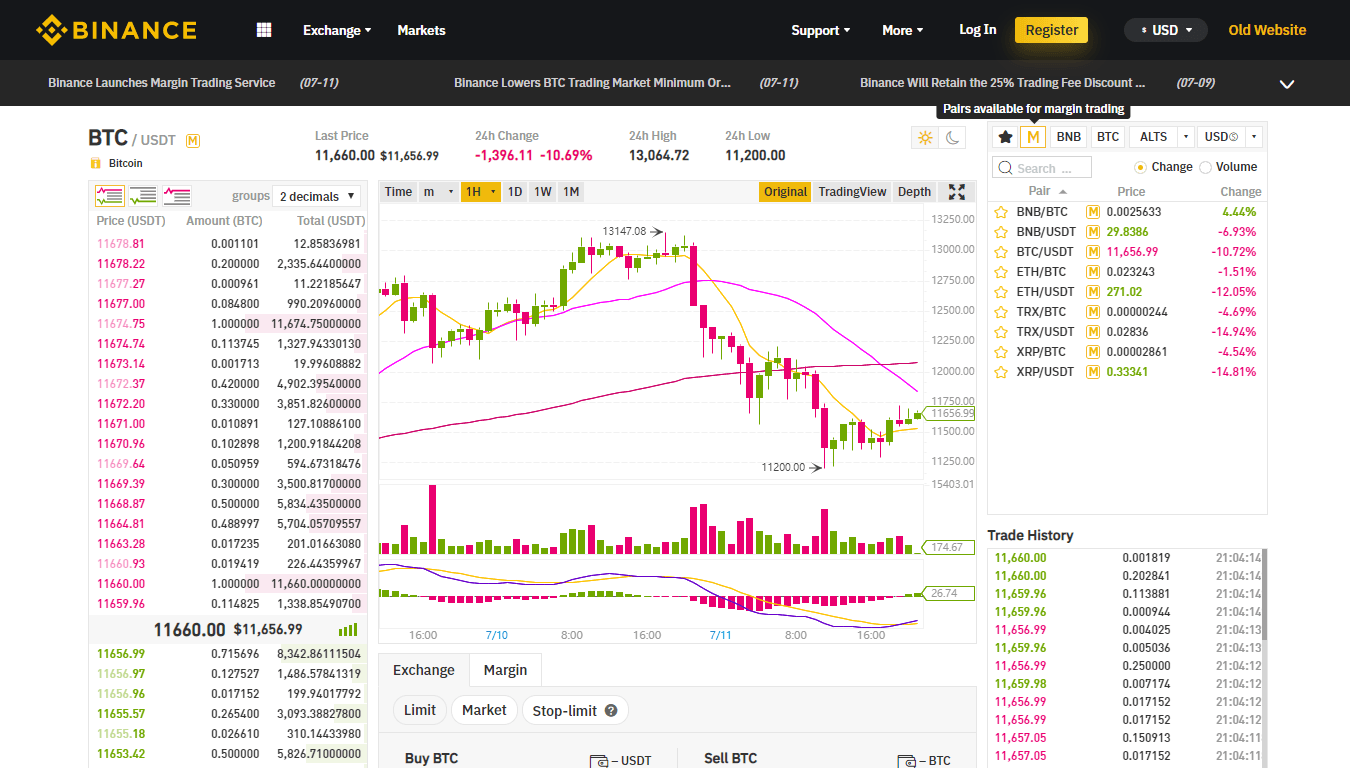Open the 1H interval dropdown
This screenshot has height=768, width=1350.
(480, 192)
